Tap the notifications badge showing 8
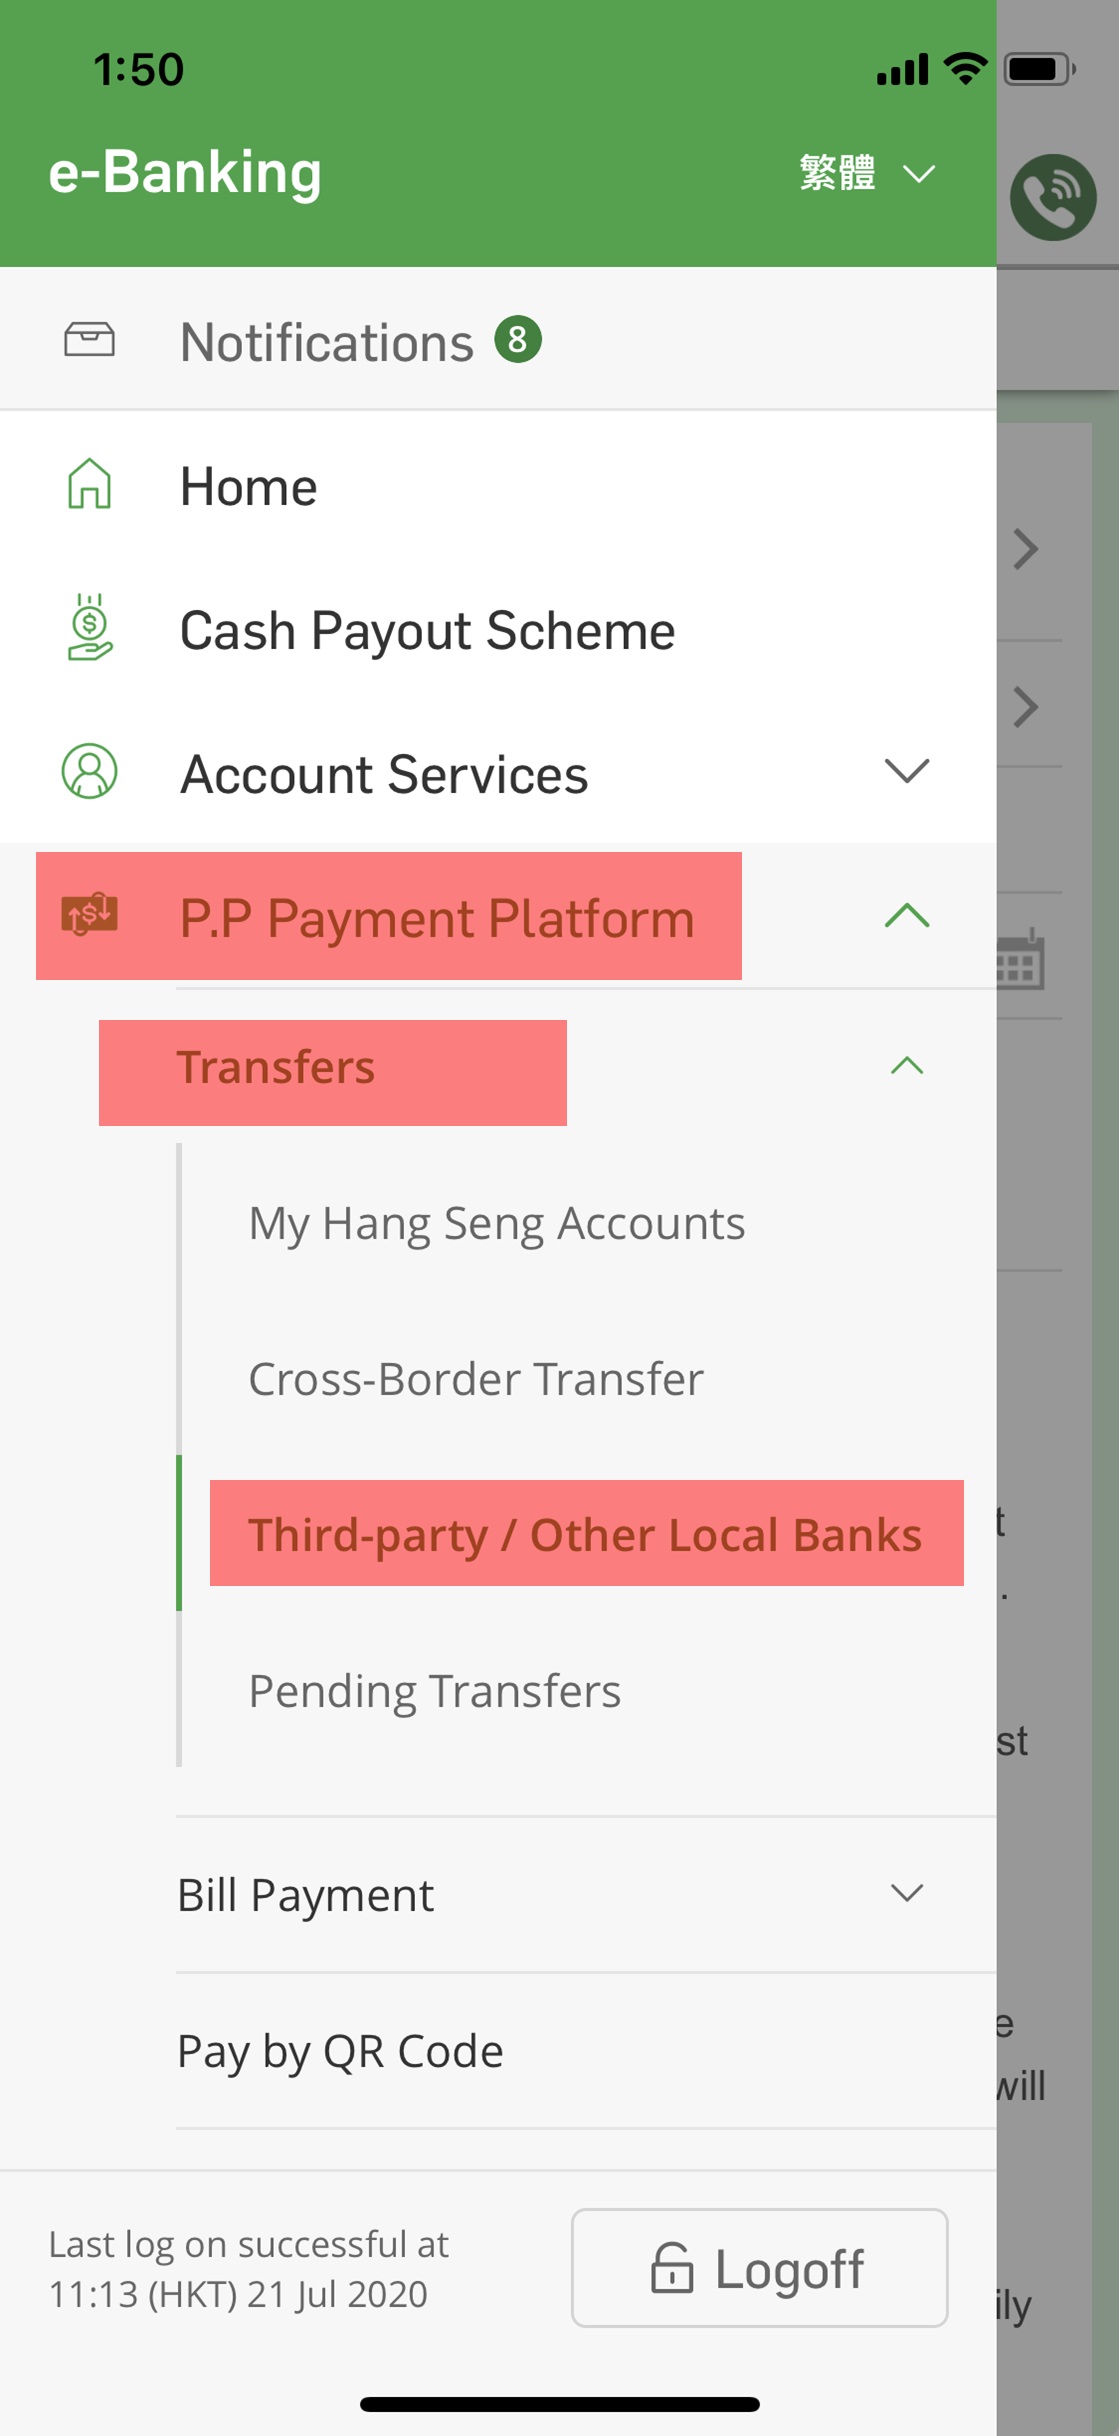This screenshot has width=1119, height=2436. click(518, 339)
